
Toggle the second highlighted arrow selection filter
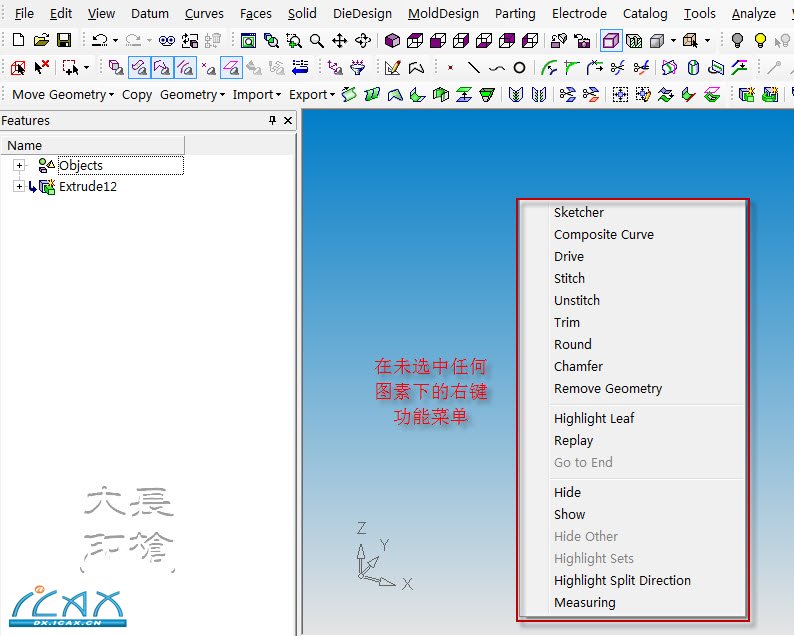point(162,67)
